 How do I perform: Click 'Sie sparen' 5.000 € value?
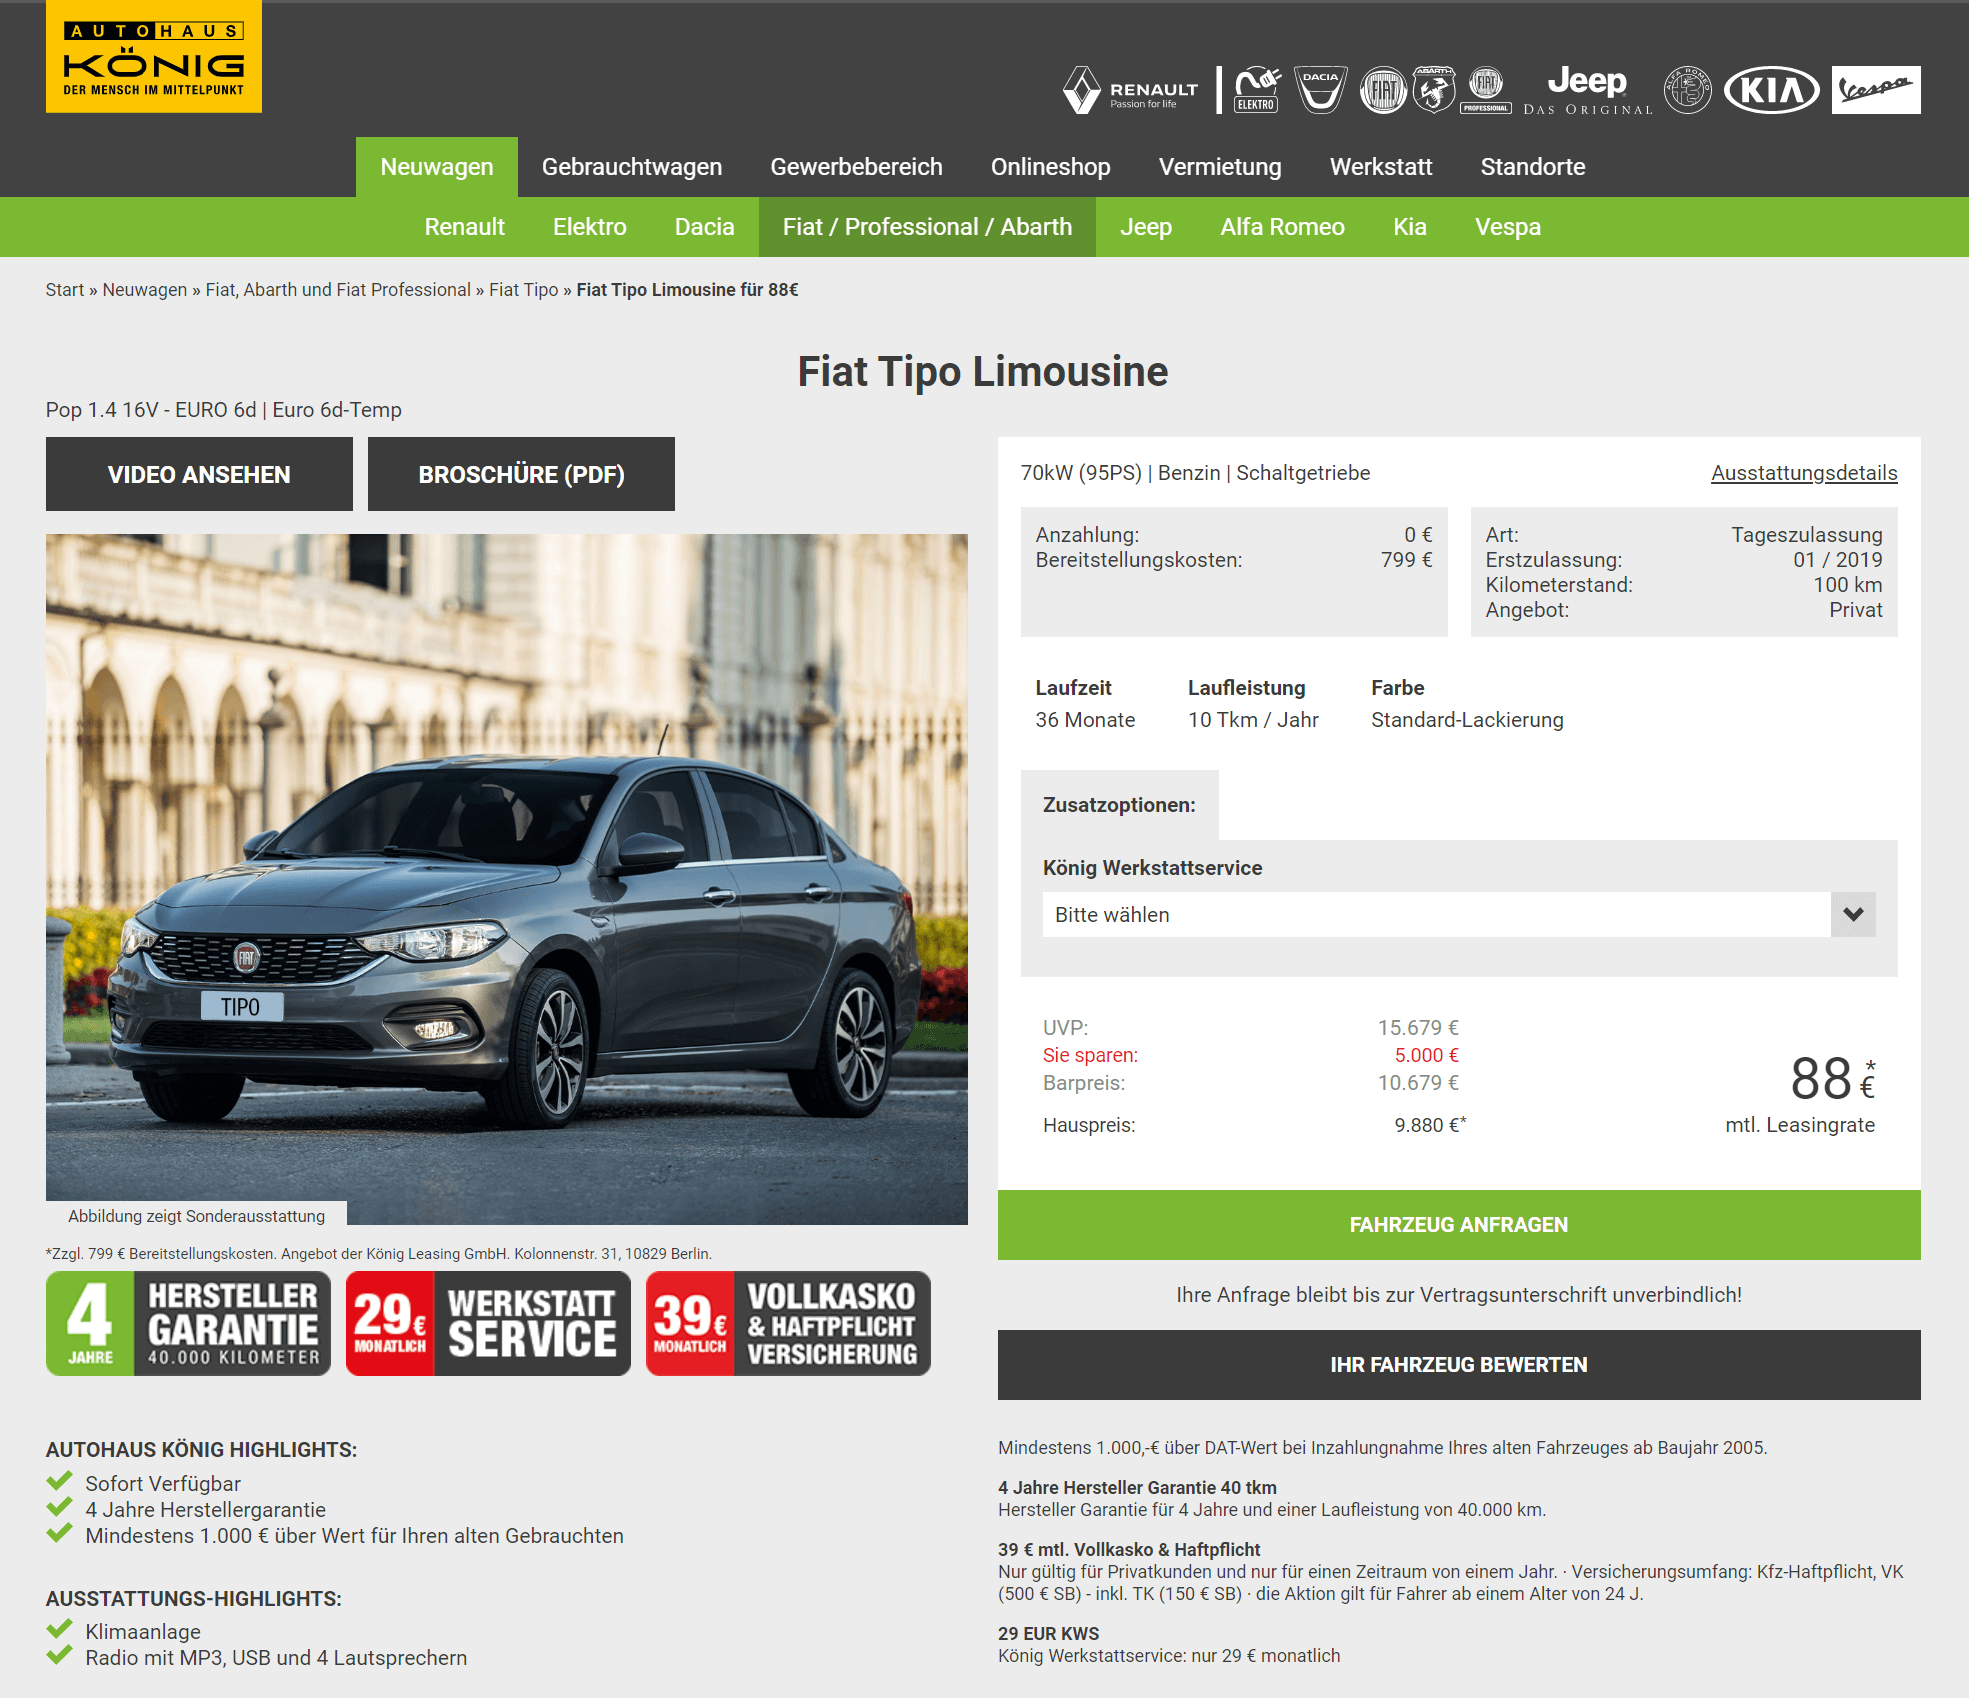coord(1426,1055)
